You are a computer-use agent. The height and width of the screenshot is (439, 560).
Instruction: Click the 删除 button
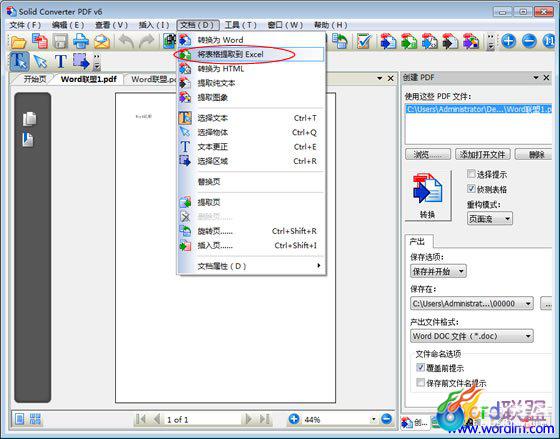534,154
